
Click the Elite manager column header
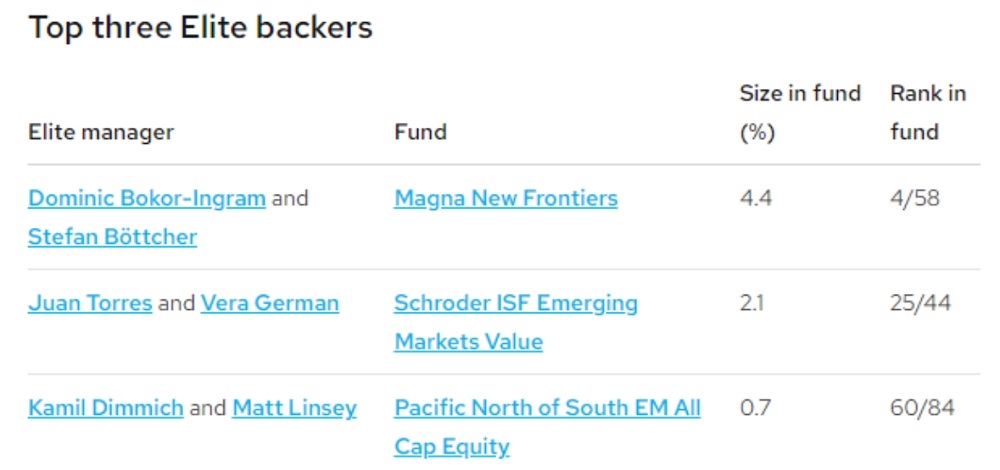coord(101,132)
